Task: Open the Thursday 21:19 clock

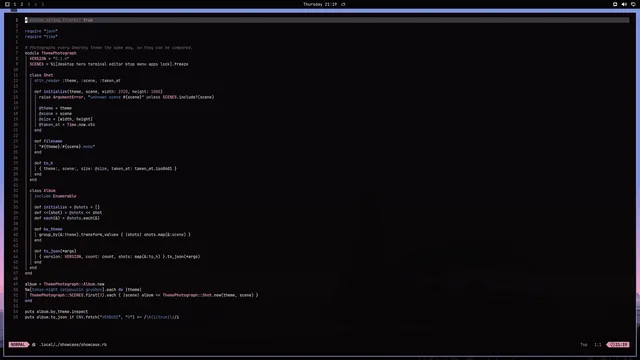Action: [x=320, y=4]
